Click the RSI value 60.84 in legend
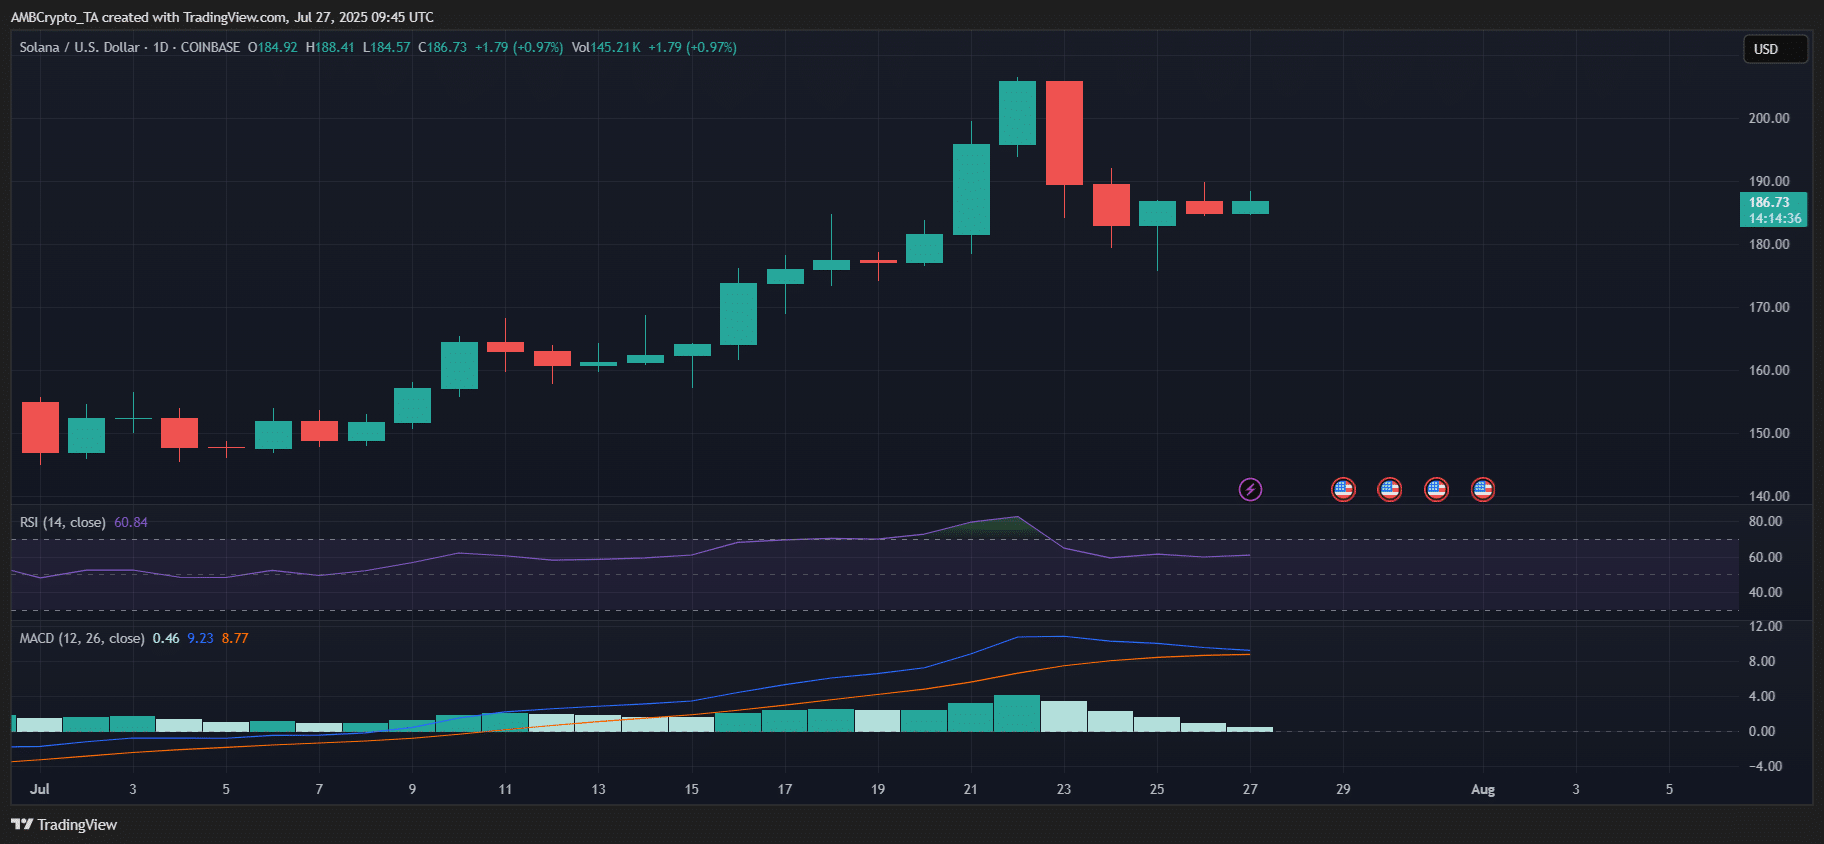Image resolution: width=1824 pixels, height=844 pixels. click(x=131, y=522)
